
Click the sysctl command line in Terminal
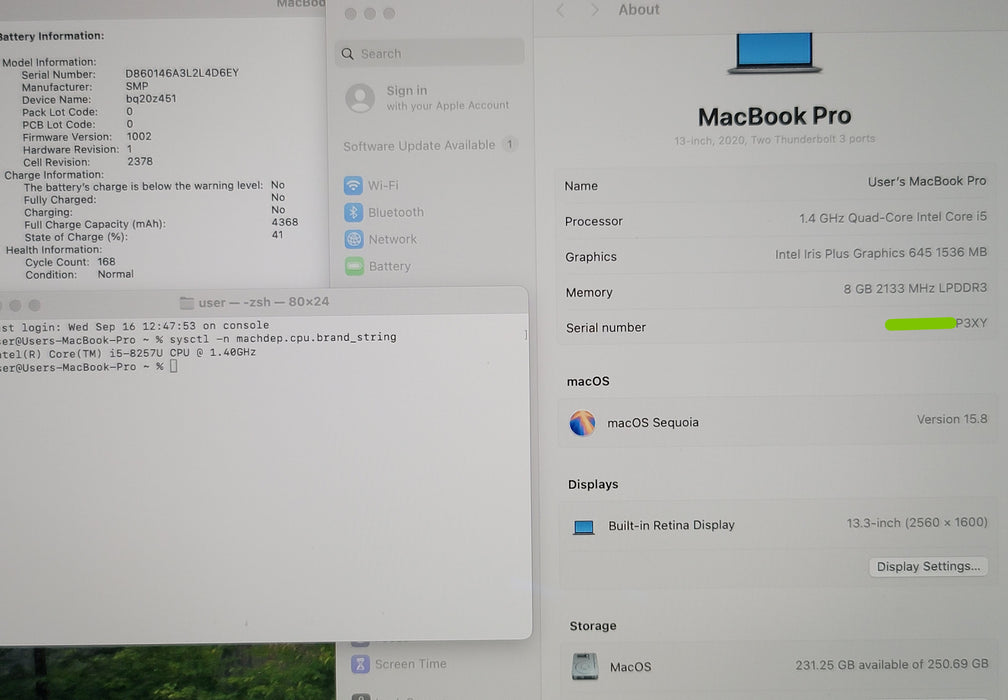click(x=198, y=339)
